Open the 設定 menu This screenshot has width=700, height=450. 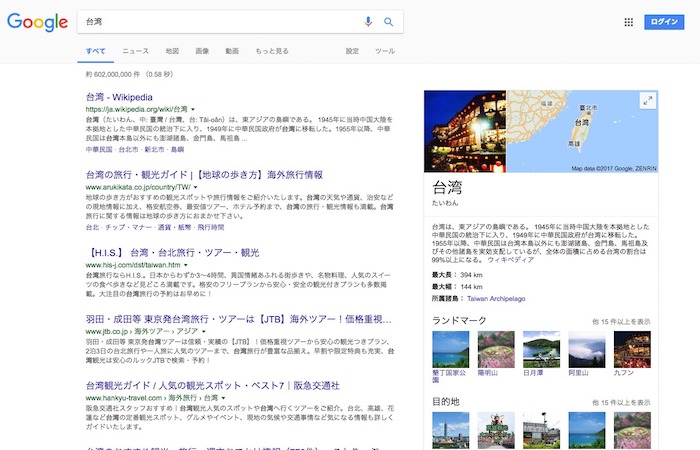point(352,50)
